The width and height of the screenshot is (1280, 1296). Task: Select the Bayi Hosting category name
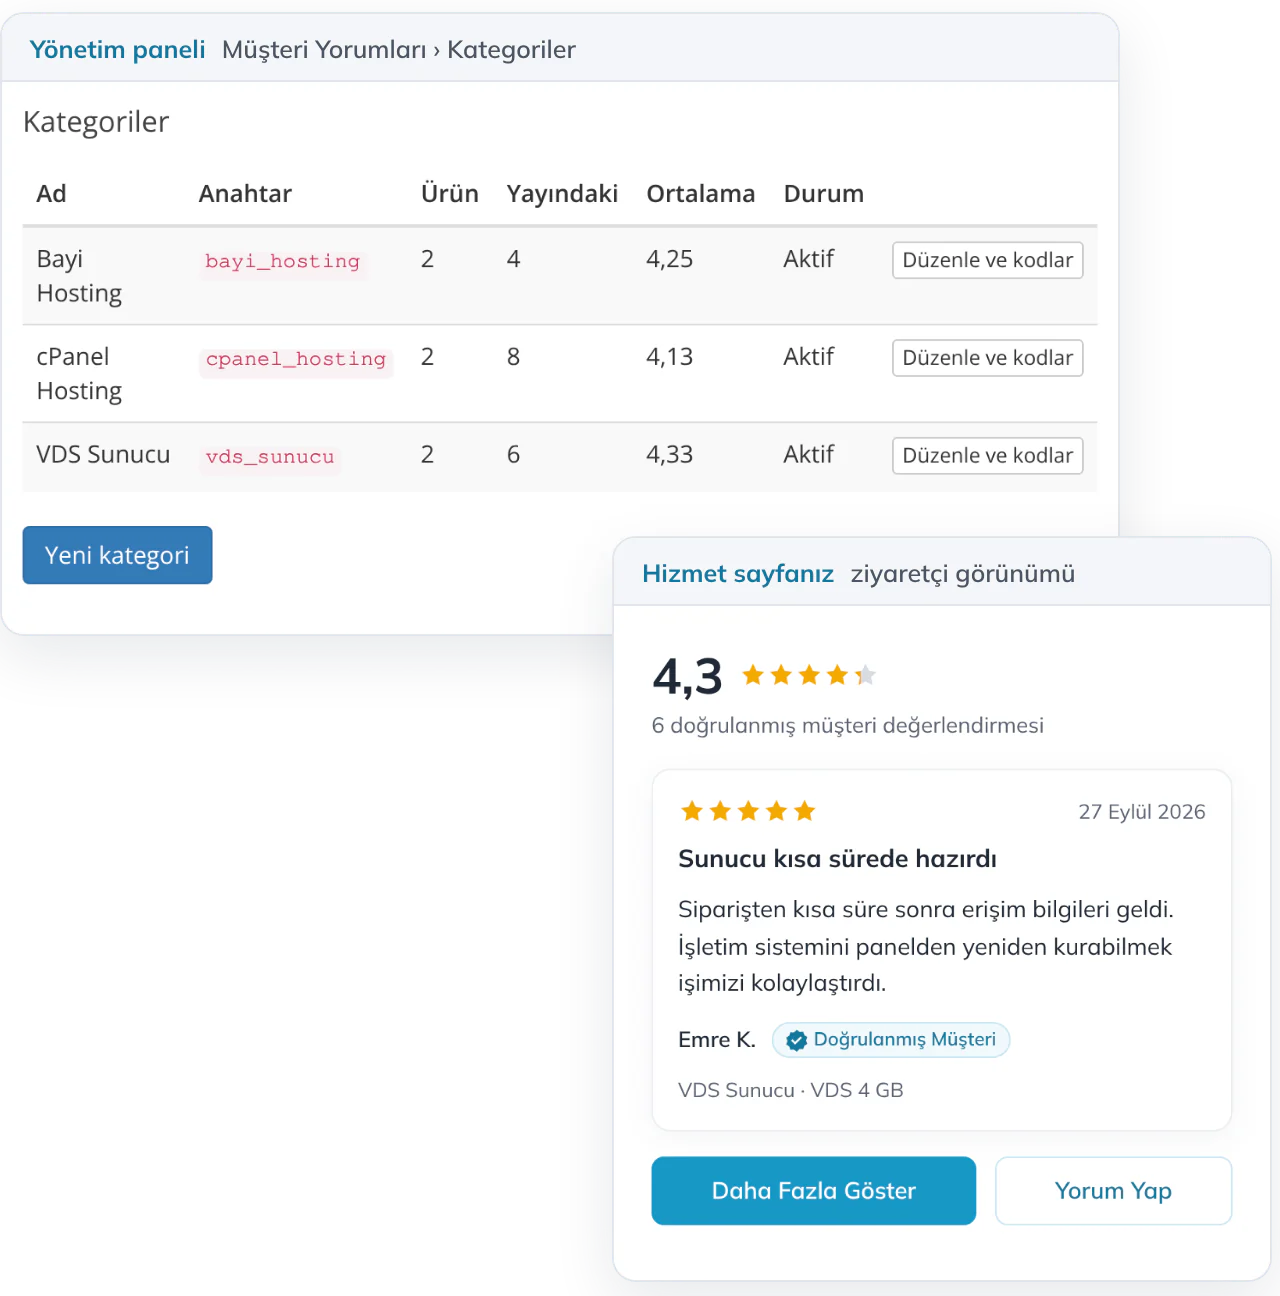[x=79, y=276]
